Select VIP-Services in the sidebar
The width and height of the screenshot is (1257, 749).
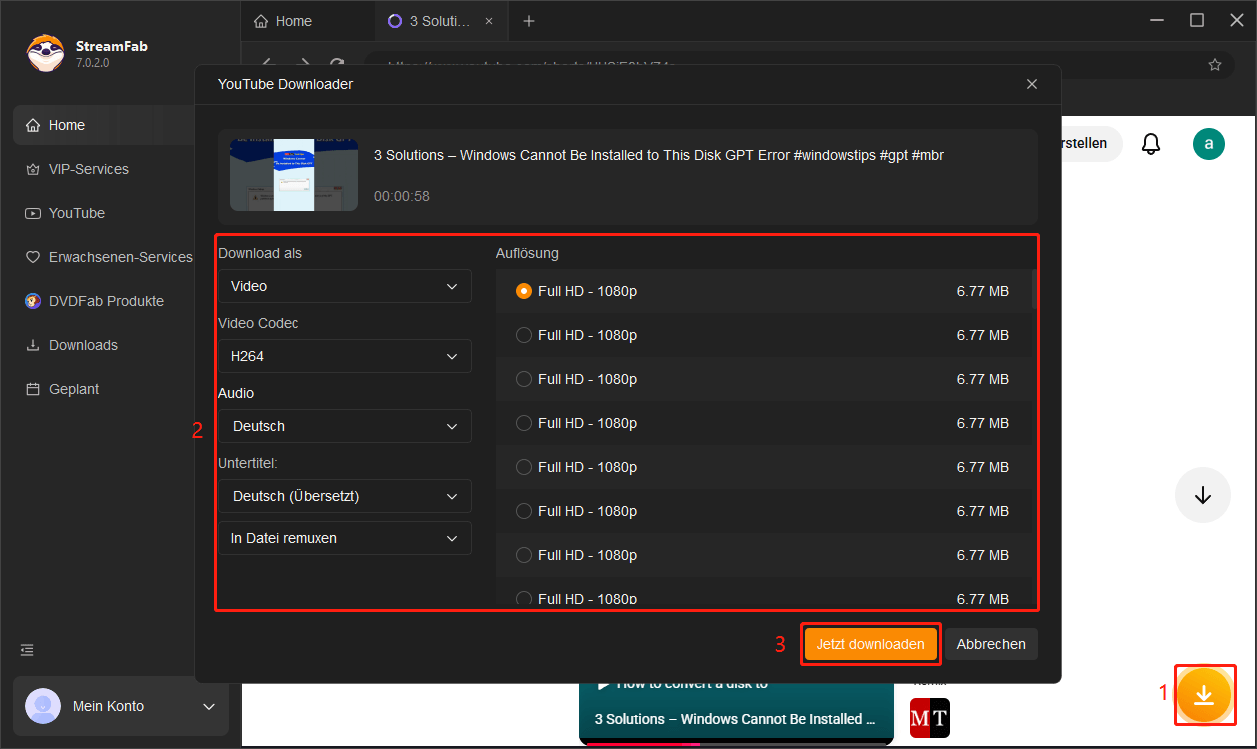tap(88, 169)
